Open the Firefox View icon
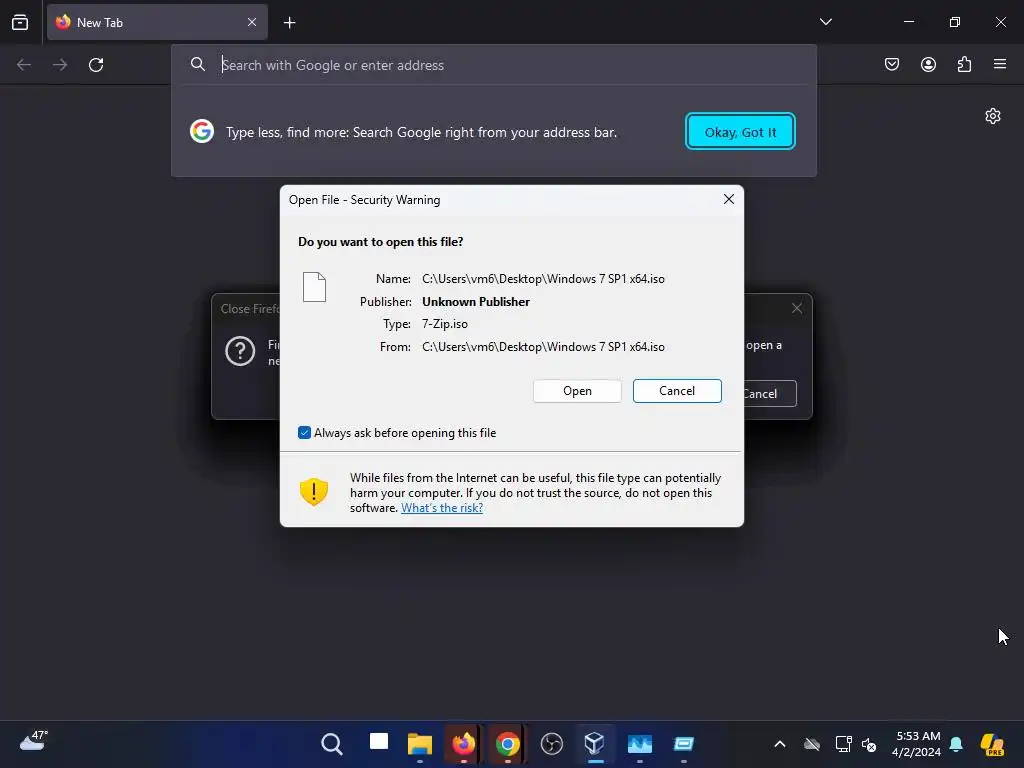Screen dimensions: 1024x768 pyautogui.click(x=20, y=22)
